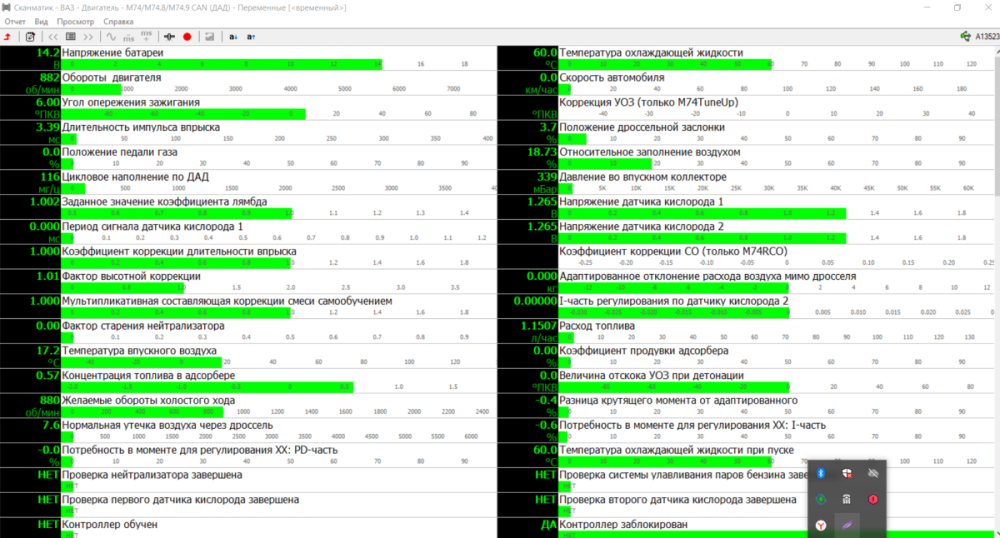Select the Цикловое наполнение по ДАД row
The image size is (1000, 538).
(x=248, y=182)
